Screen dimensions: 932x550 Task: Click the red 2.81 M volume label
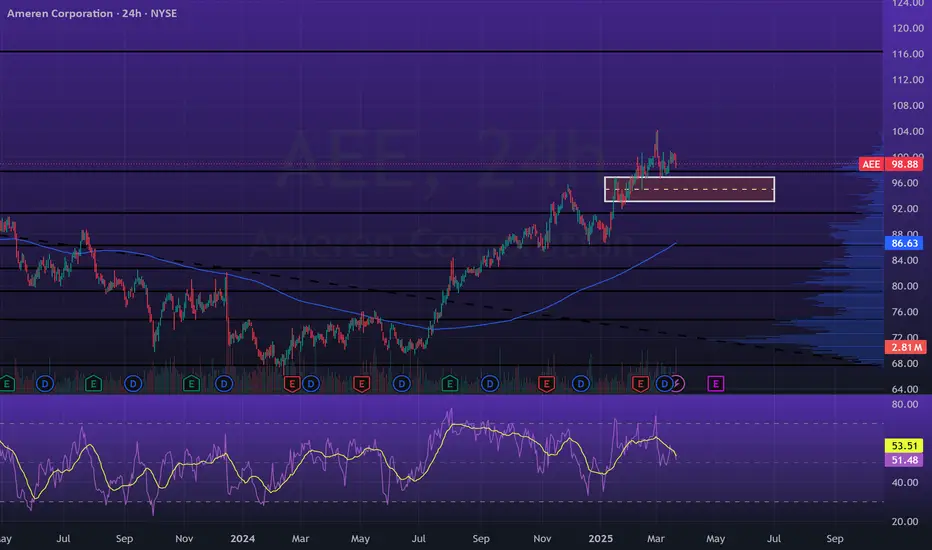click(904, 347)
